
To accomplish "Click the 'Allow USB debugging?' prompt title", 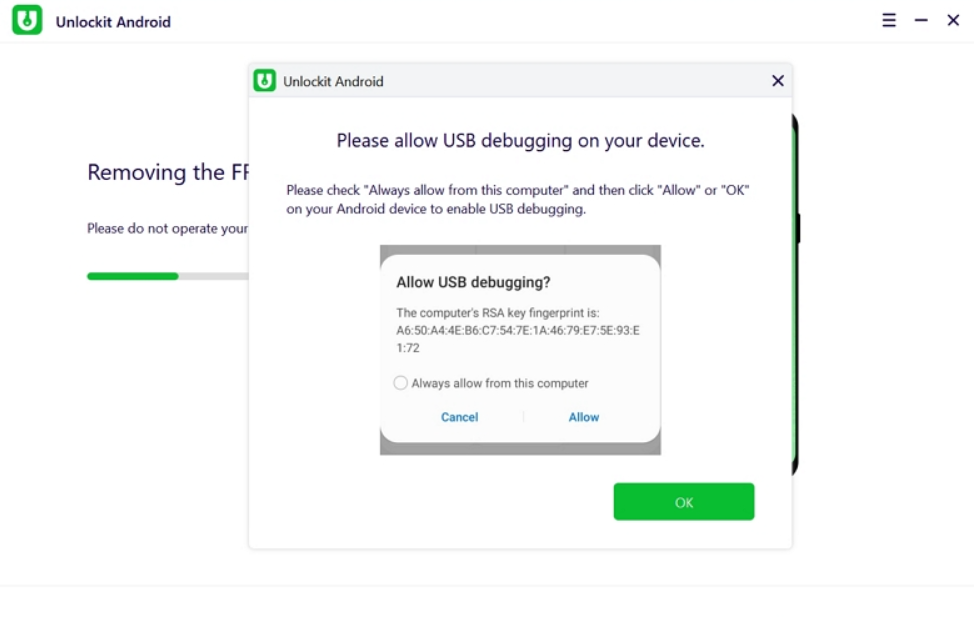I will [473, 283].
